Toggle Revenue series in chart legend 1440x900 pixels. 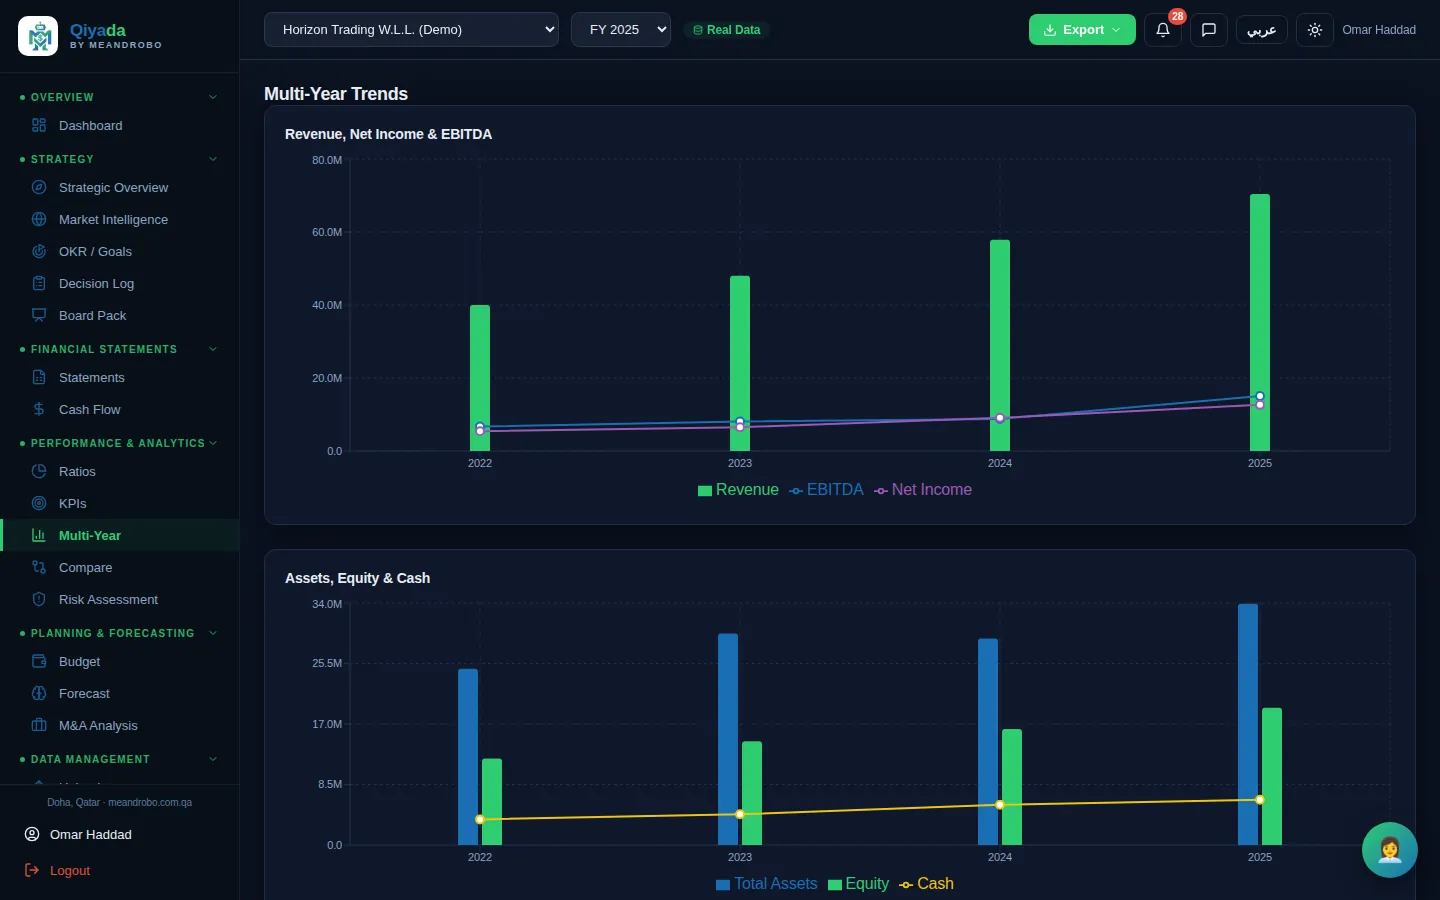click(x=738, y=490)
